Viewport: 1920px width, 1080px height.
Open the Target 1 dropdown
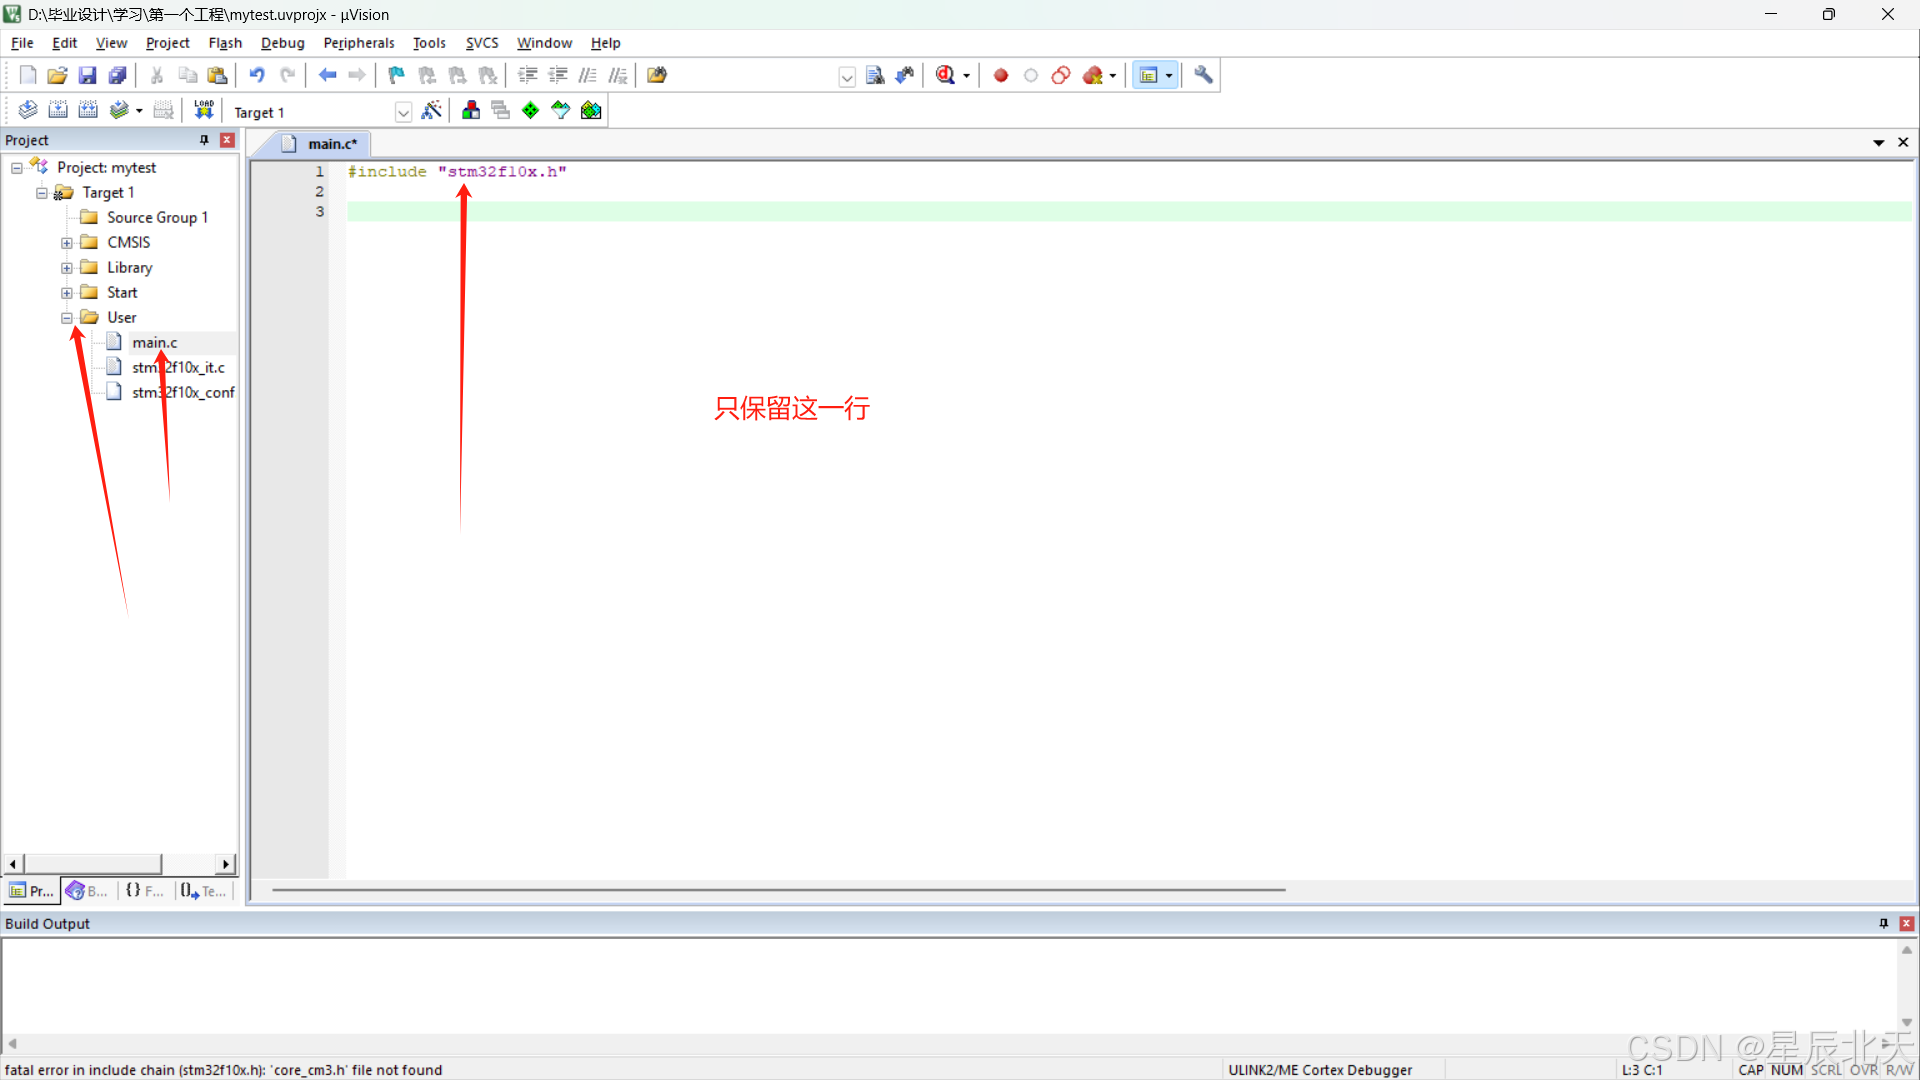(x=403, y=112)
